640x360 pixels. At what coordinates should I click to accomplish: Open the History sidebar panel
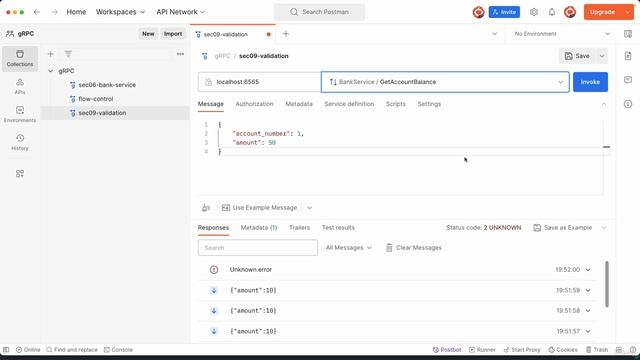click(x=20, y=142)
